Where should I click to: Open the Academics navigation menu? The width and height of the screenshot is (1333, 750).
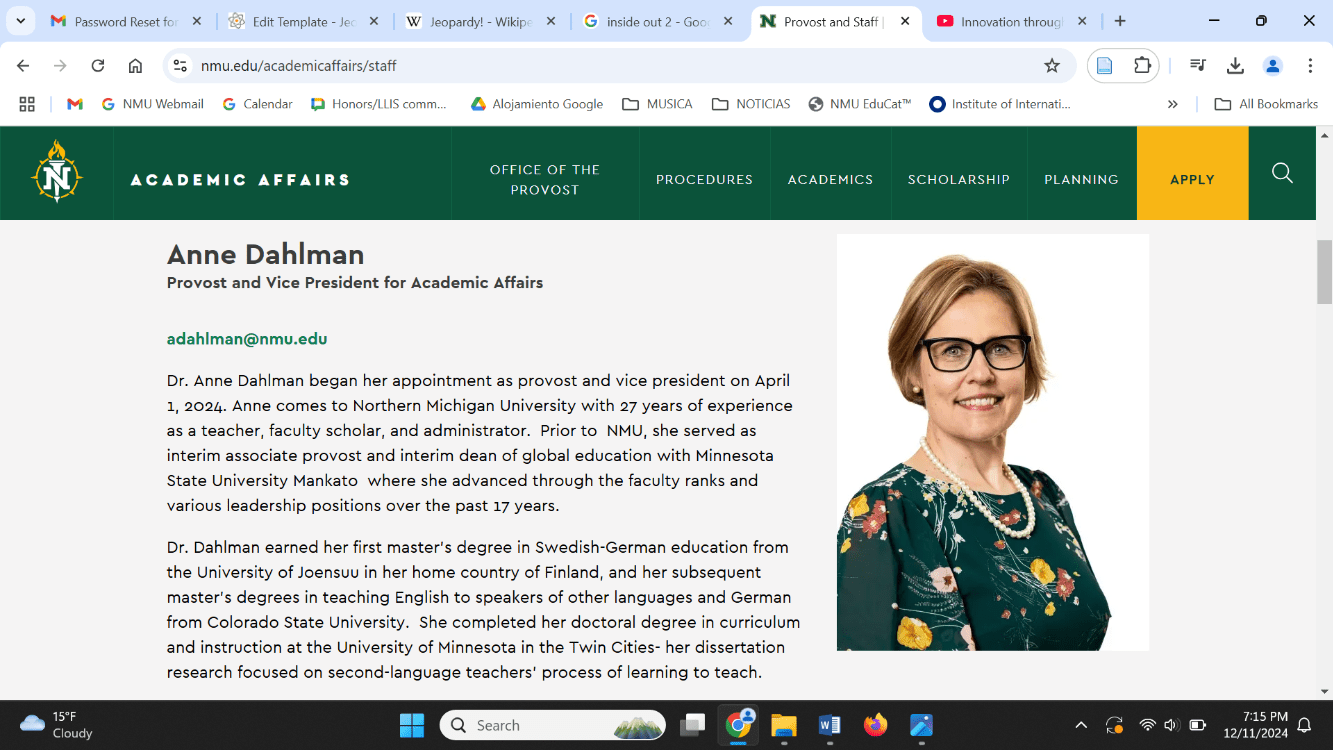(x=830, y=180)
